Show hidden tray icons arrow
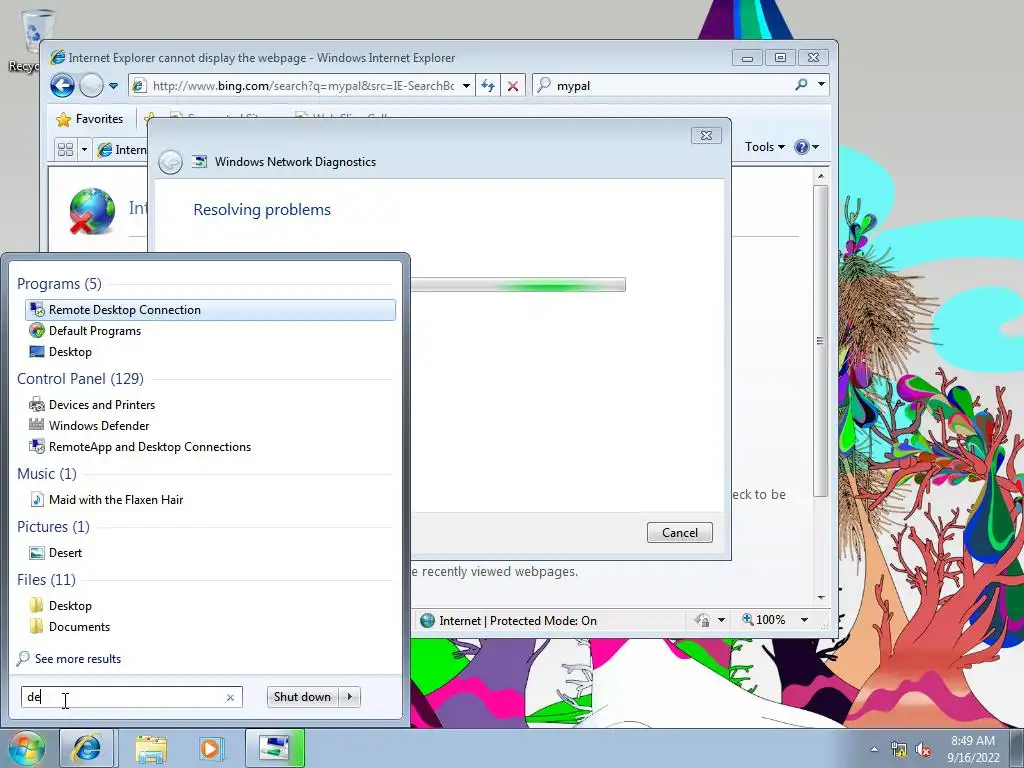This screenshot has height=768, width=1024. (874, 750)
